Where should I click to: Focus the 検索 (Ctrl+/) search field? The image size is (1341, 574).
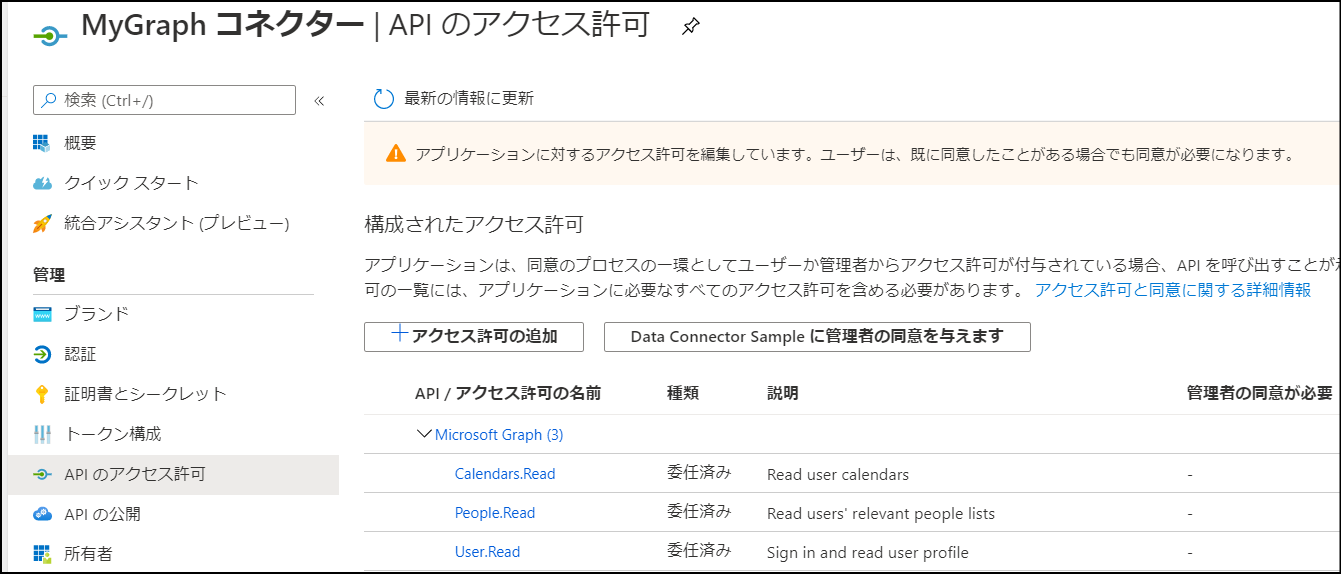coord(164,100)
